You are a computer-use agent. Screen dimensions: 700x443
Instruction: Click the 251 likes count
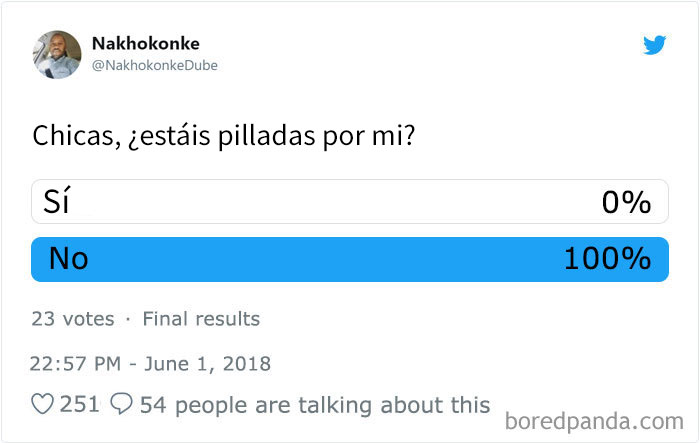[79, 404]
